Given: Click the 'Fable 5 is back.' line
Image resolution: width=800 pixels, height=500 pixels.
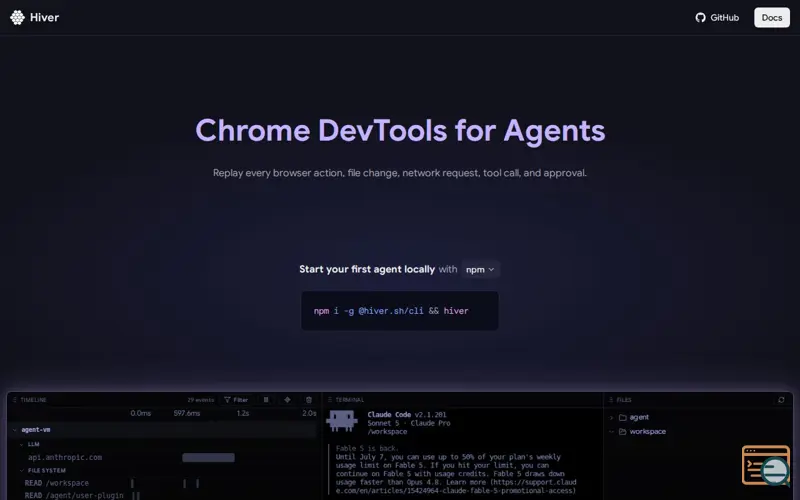Looking at the screenshot, I should point(367,448).
